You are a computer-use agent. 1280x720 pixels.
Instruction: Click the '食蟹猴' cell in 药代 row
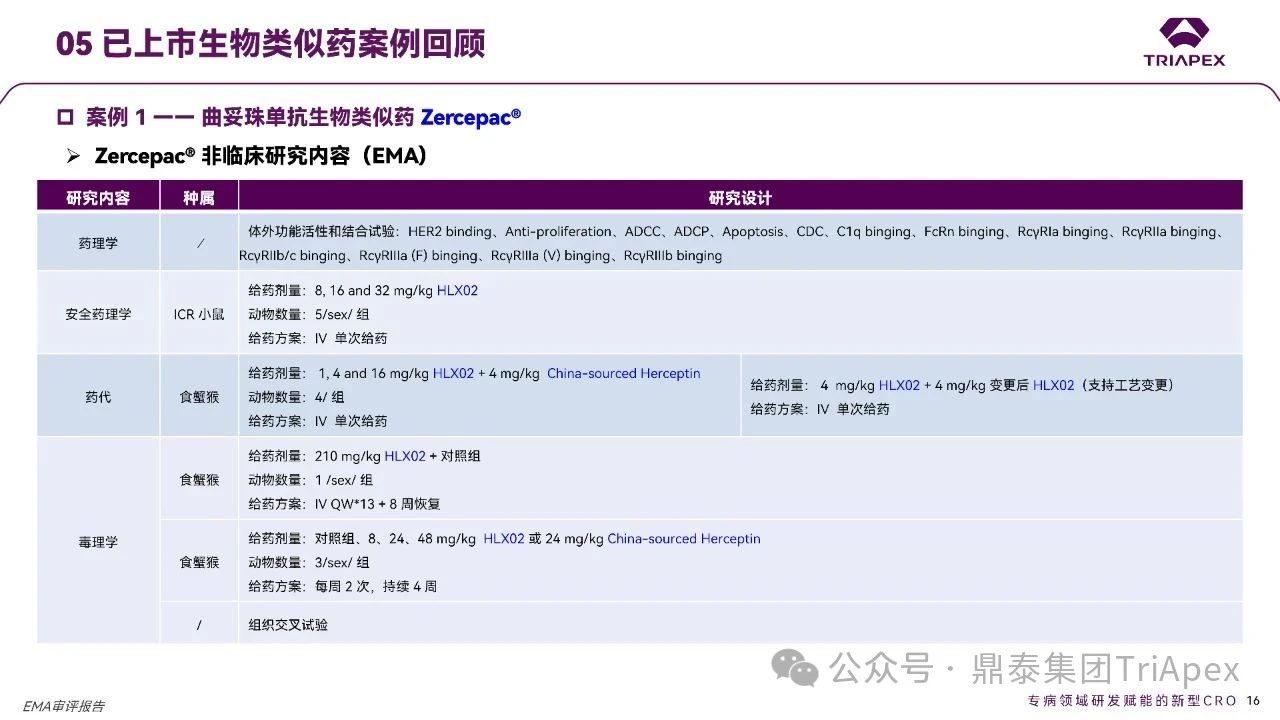click(x=199, y=397)
